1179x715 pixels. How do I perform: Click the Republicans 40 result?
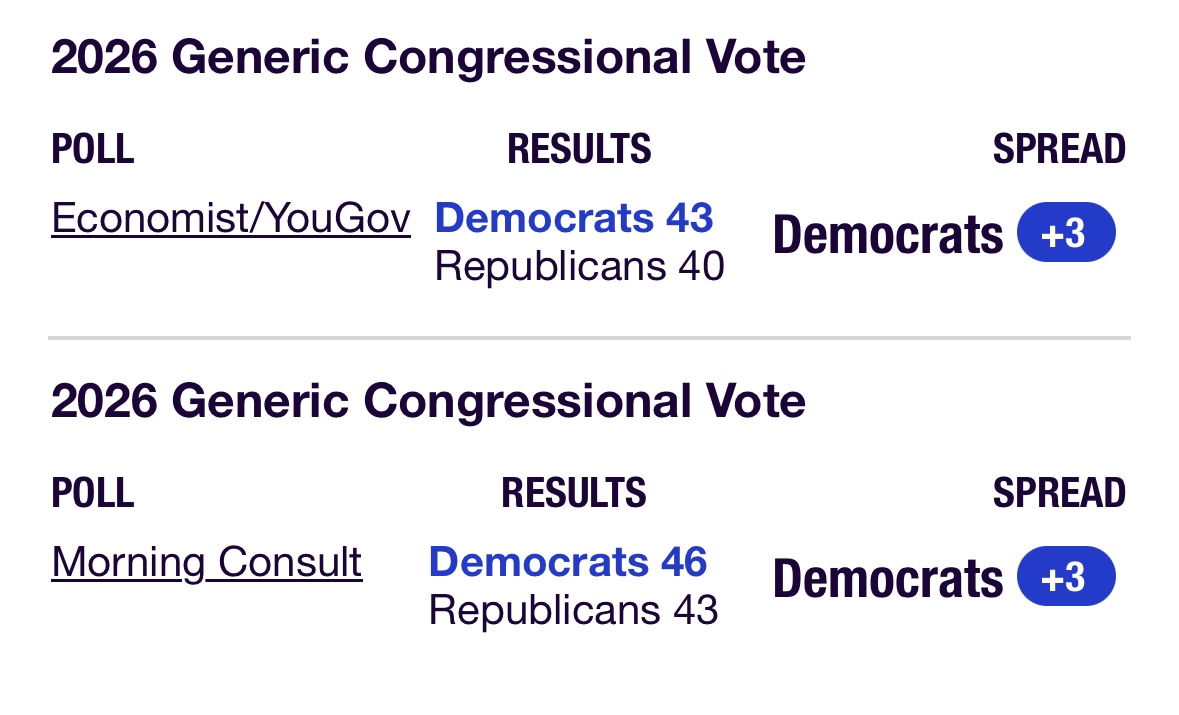point(579,267)
